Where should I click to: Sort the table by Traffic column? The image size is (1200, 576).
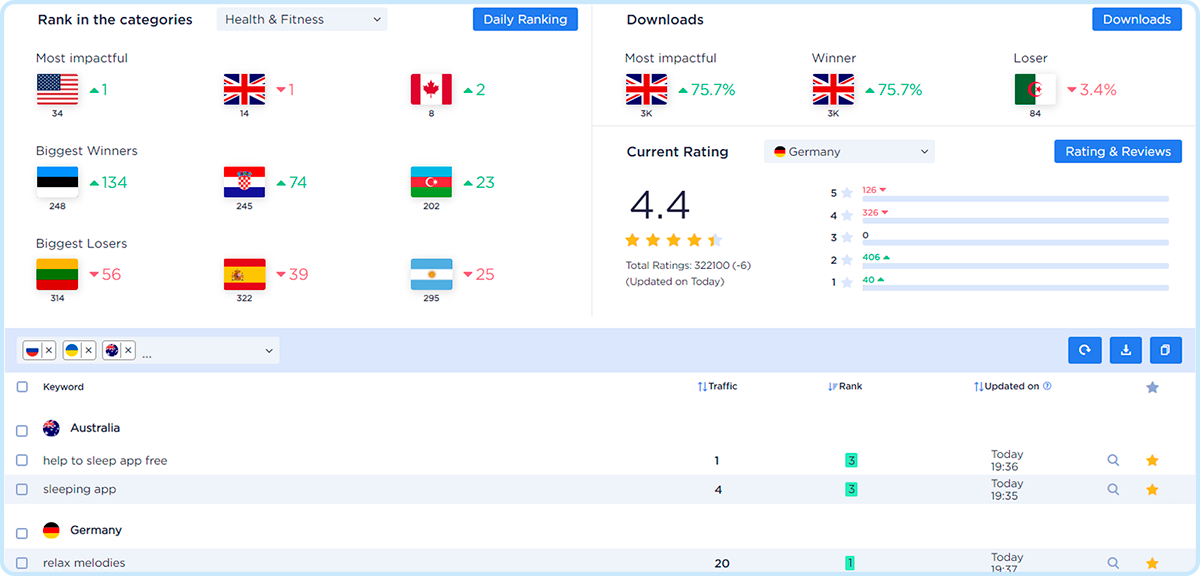pyautogui.click(x=717, y=386)
